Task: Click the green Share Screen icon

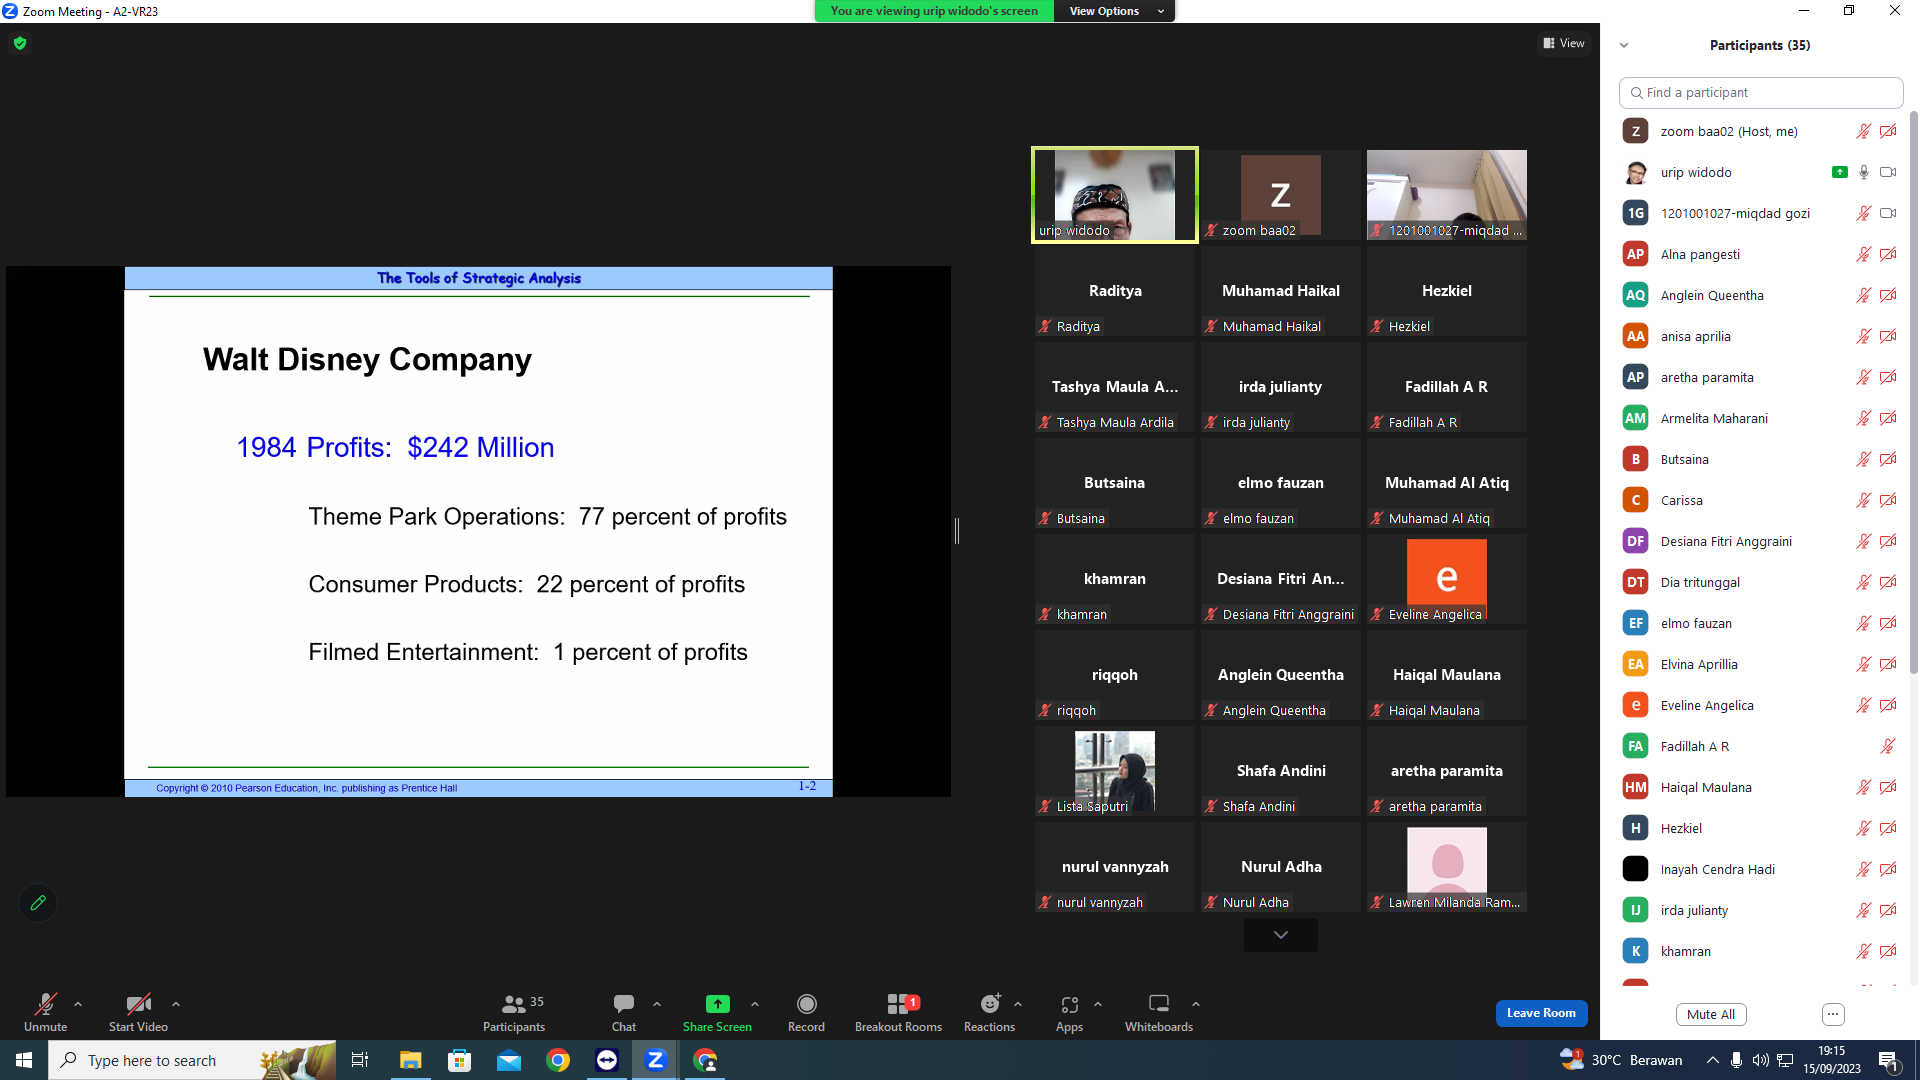Action: [x=717, y=1004]
